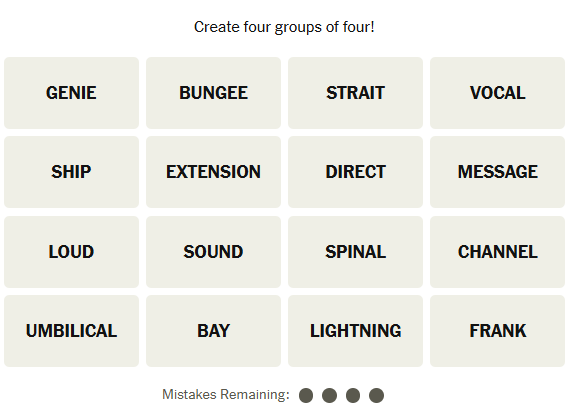Image resolution: width=570 pixels, height=409 pixels.
Task: Tap the DIRECT tile
Action: (x=356, y=172)
